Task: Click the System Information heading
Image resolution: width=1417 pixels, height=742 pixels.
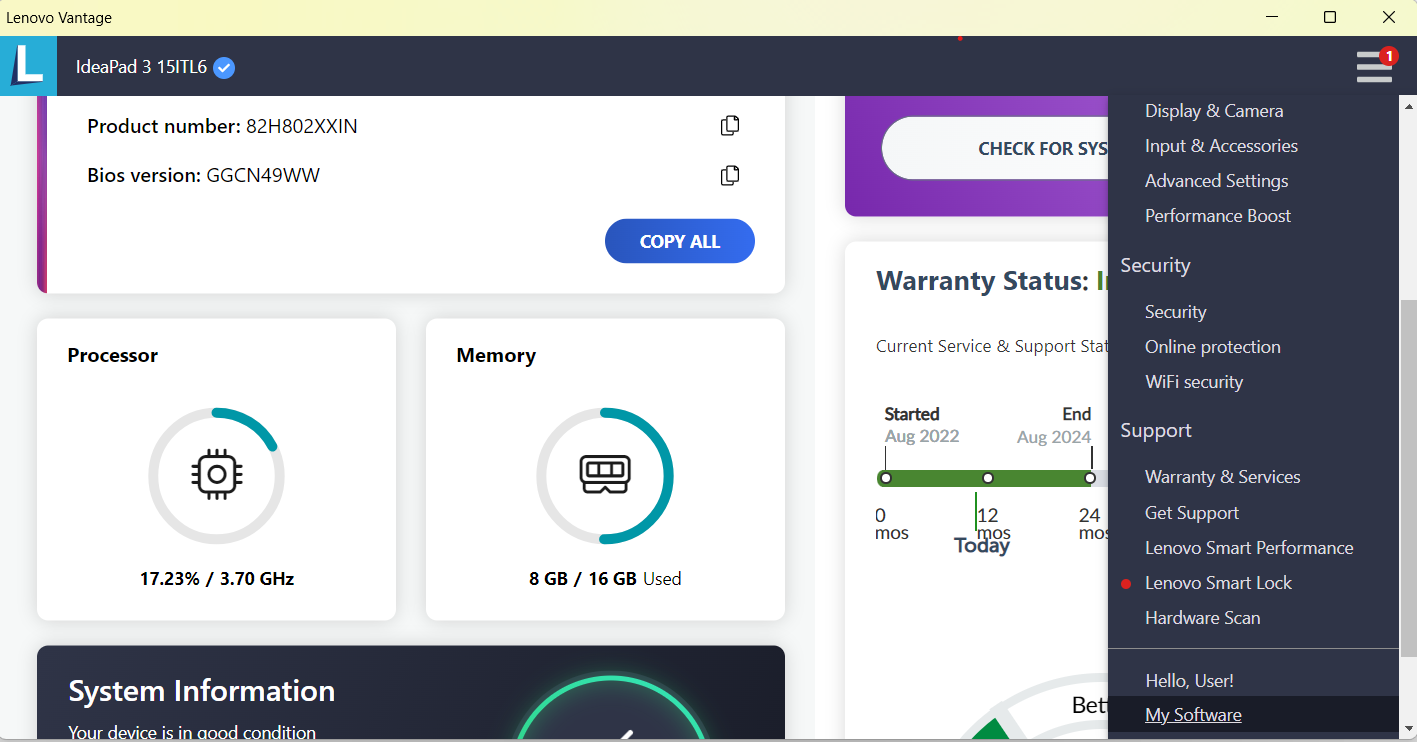Action: [x=202, y=691]
